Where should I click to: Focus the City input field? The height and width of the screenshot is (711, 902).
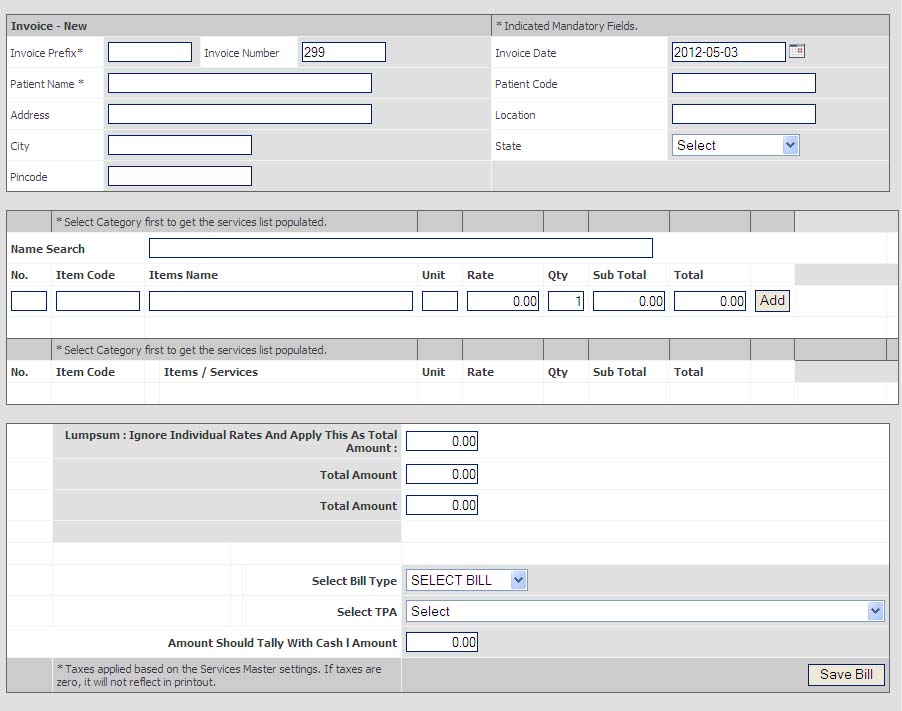(x=179, y=145)
